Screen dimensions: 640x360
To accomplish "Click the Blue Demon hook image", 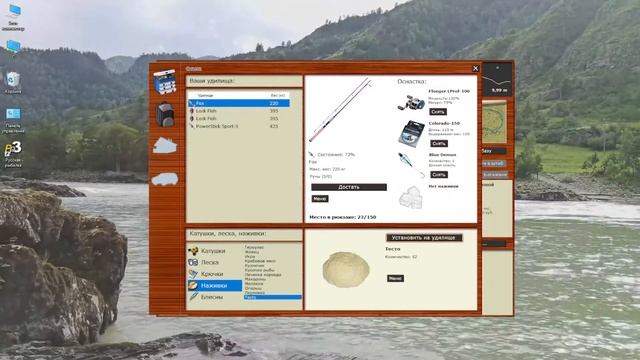I will coord(411,165).
